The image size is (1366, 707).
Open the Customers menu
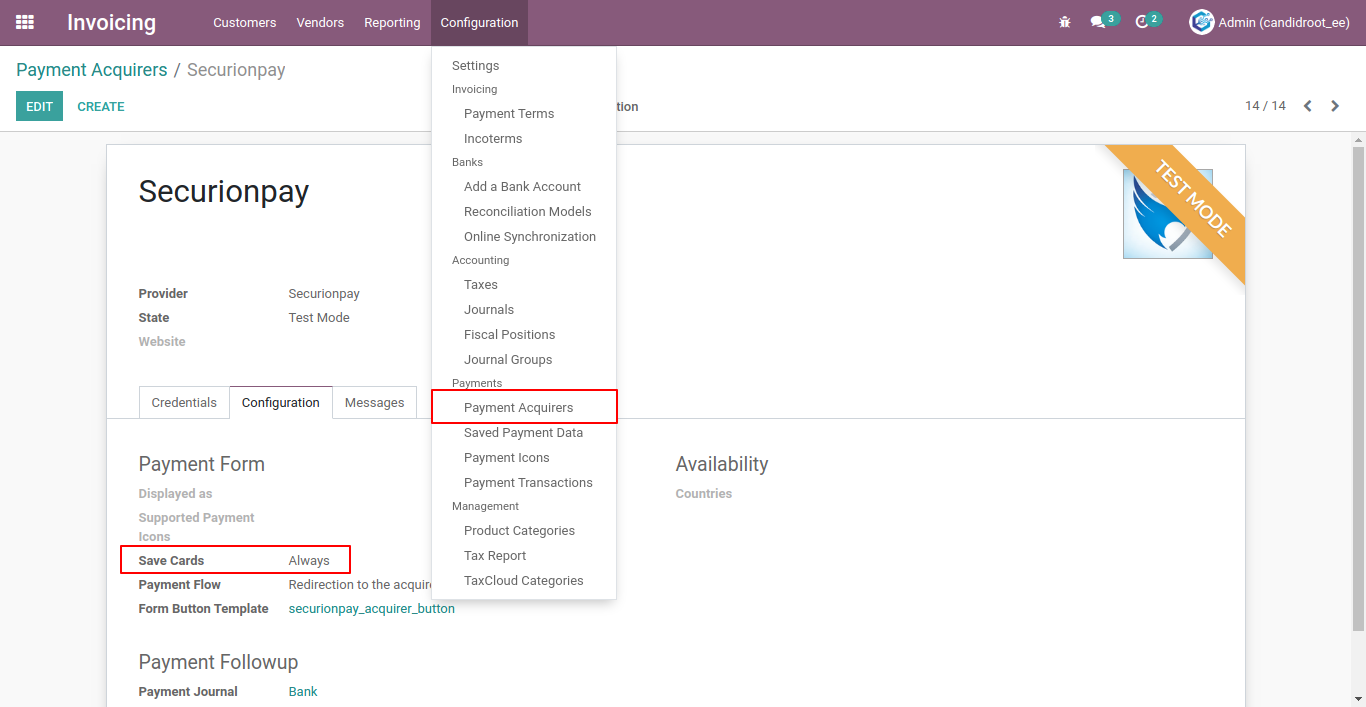point(244,23)
